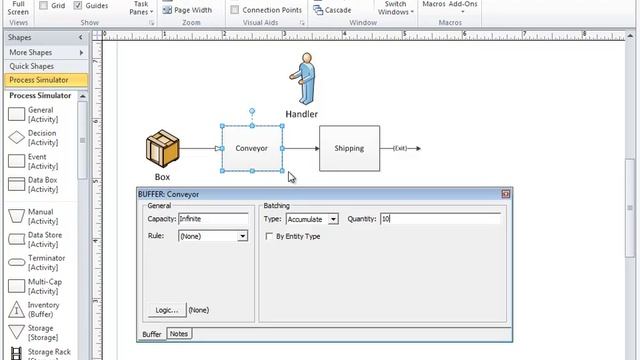
Task: Select the Manual [Activity] shape
Action: pyautogui.click(x=33, y=217)
